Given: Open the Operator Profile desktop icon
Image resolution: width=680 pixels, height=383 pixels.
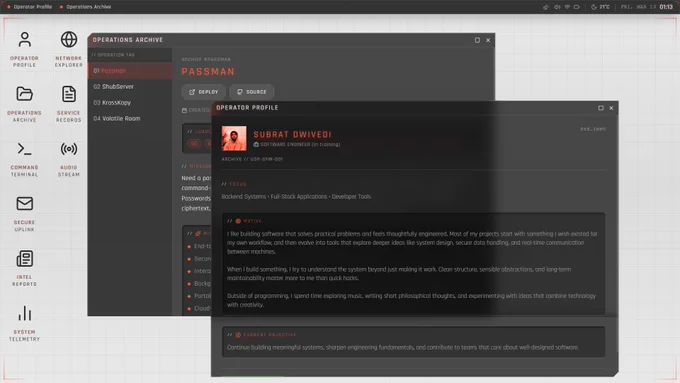Looking at the screenshot, I should [x=24, y=49].
